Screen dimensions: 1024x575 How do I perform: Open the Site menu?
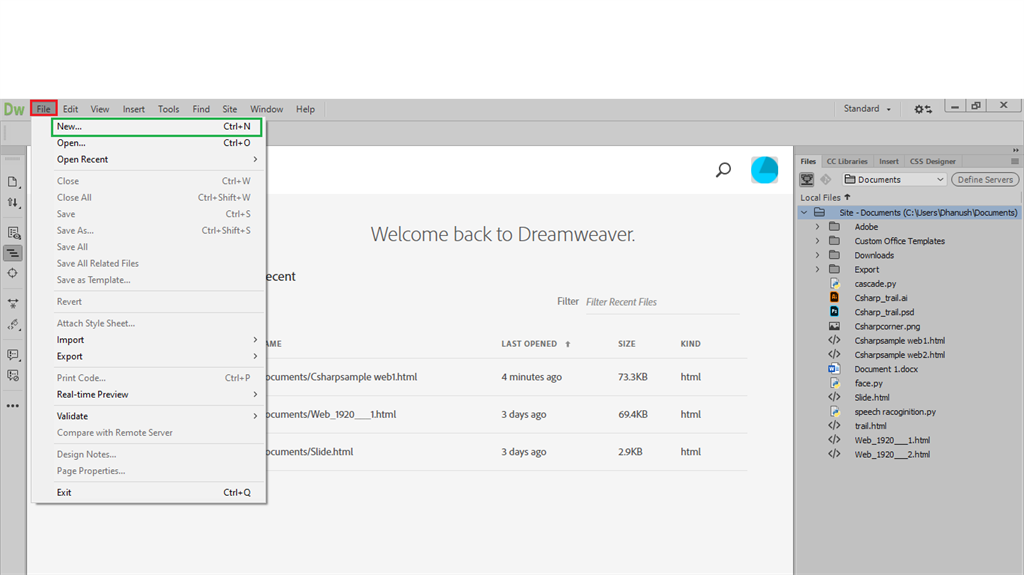point(230,109)
